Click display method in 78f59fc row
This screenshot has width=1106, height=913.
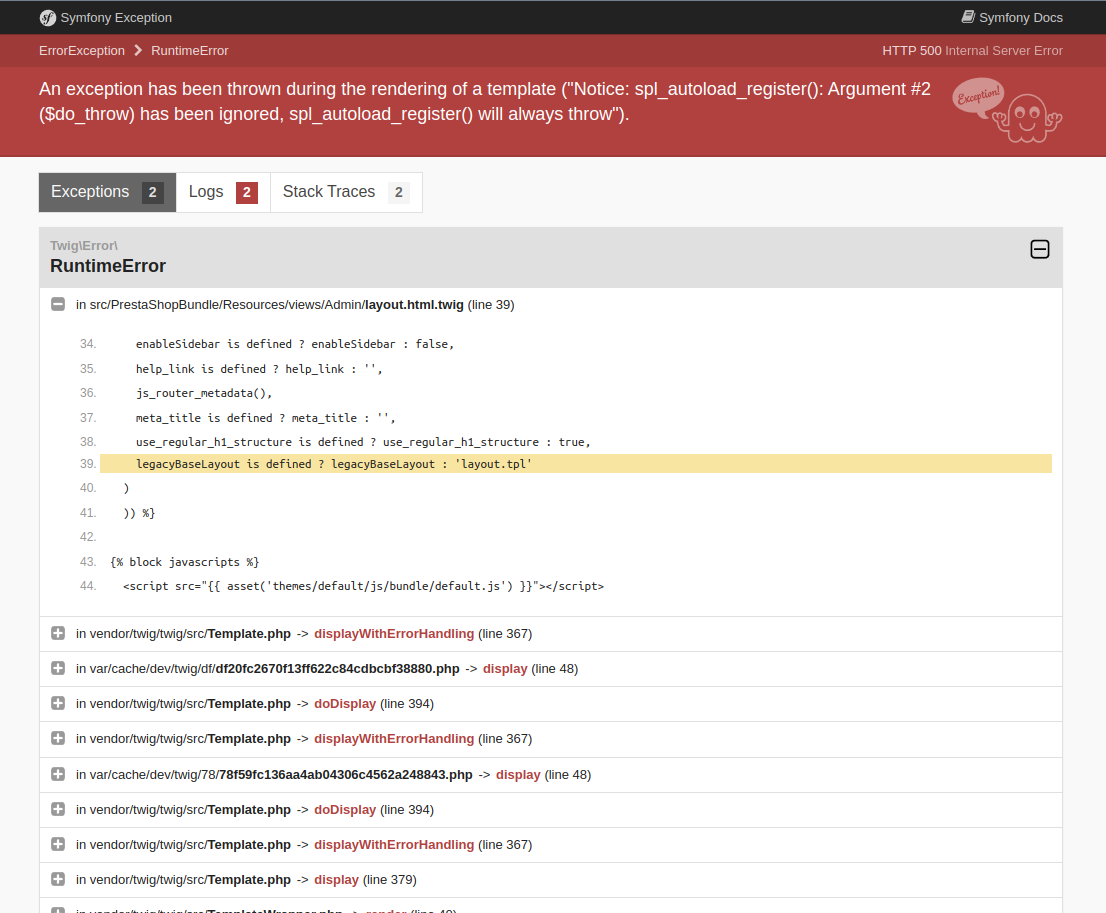tap(518, 775)
